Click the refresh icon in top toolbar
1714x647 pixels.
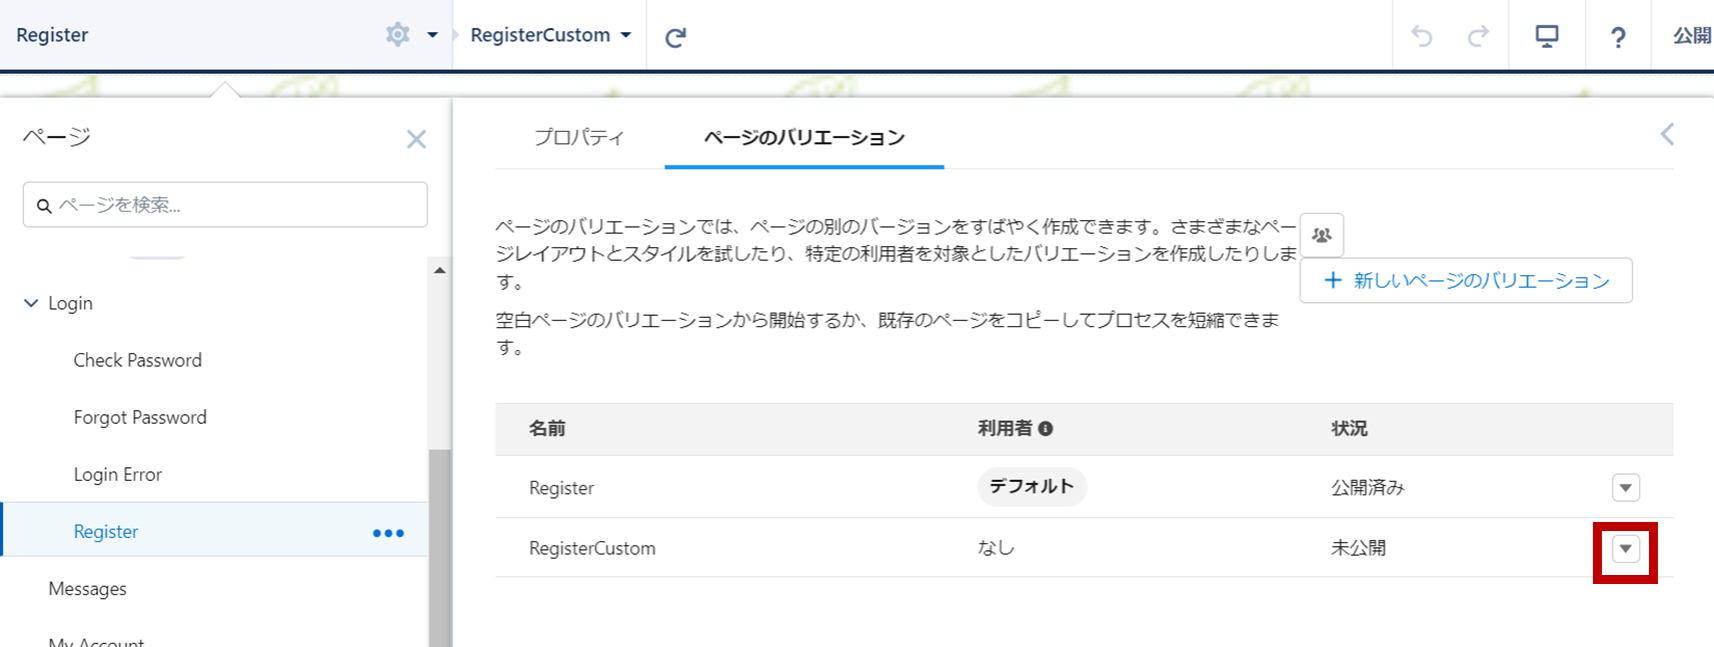[676, 37]
